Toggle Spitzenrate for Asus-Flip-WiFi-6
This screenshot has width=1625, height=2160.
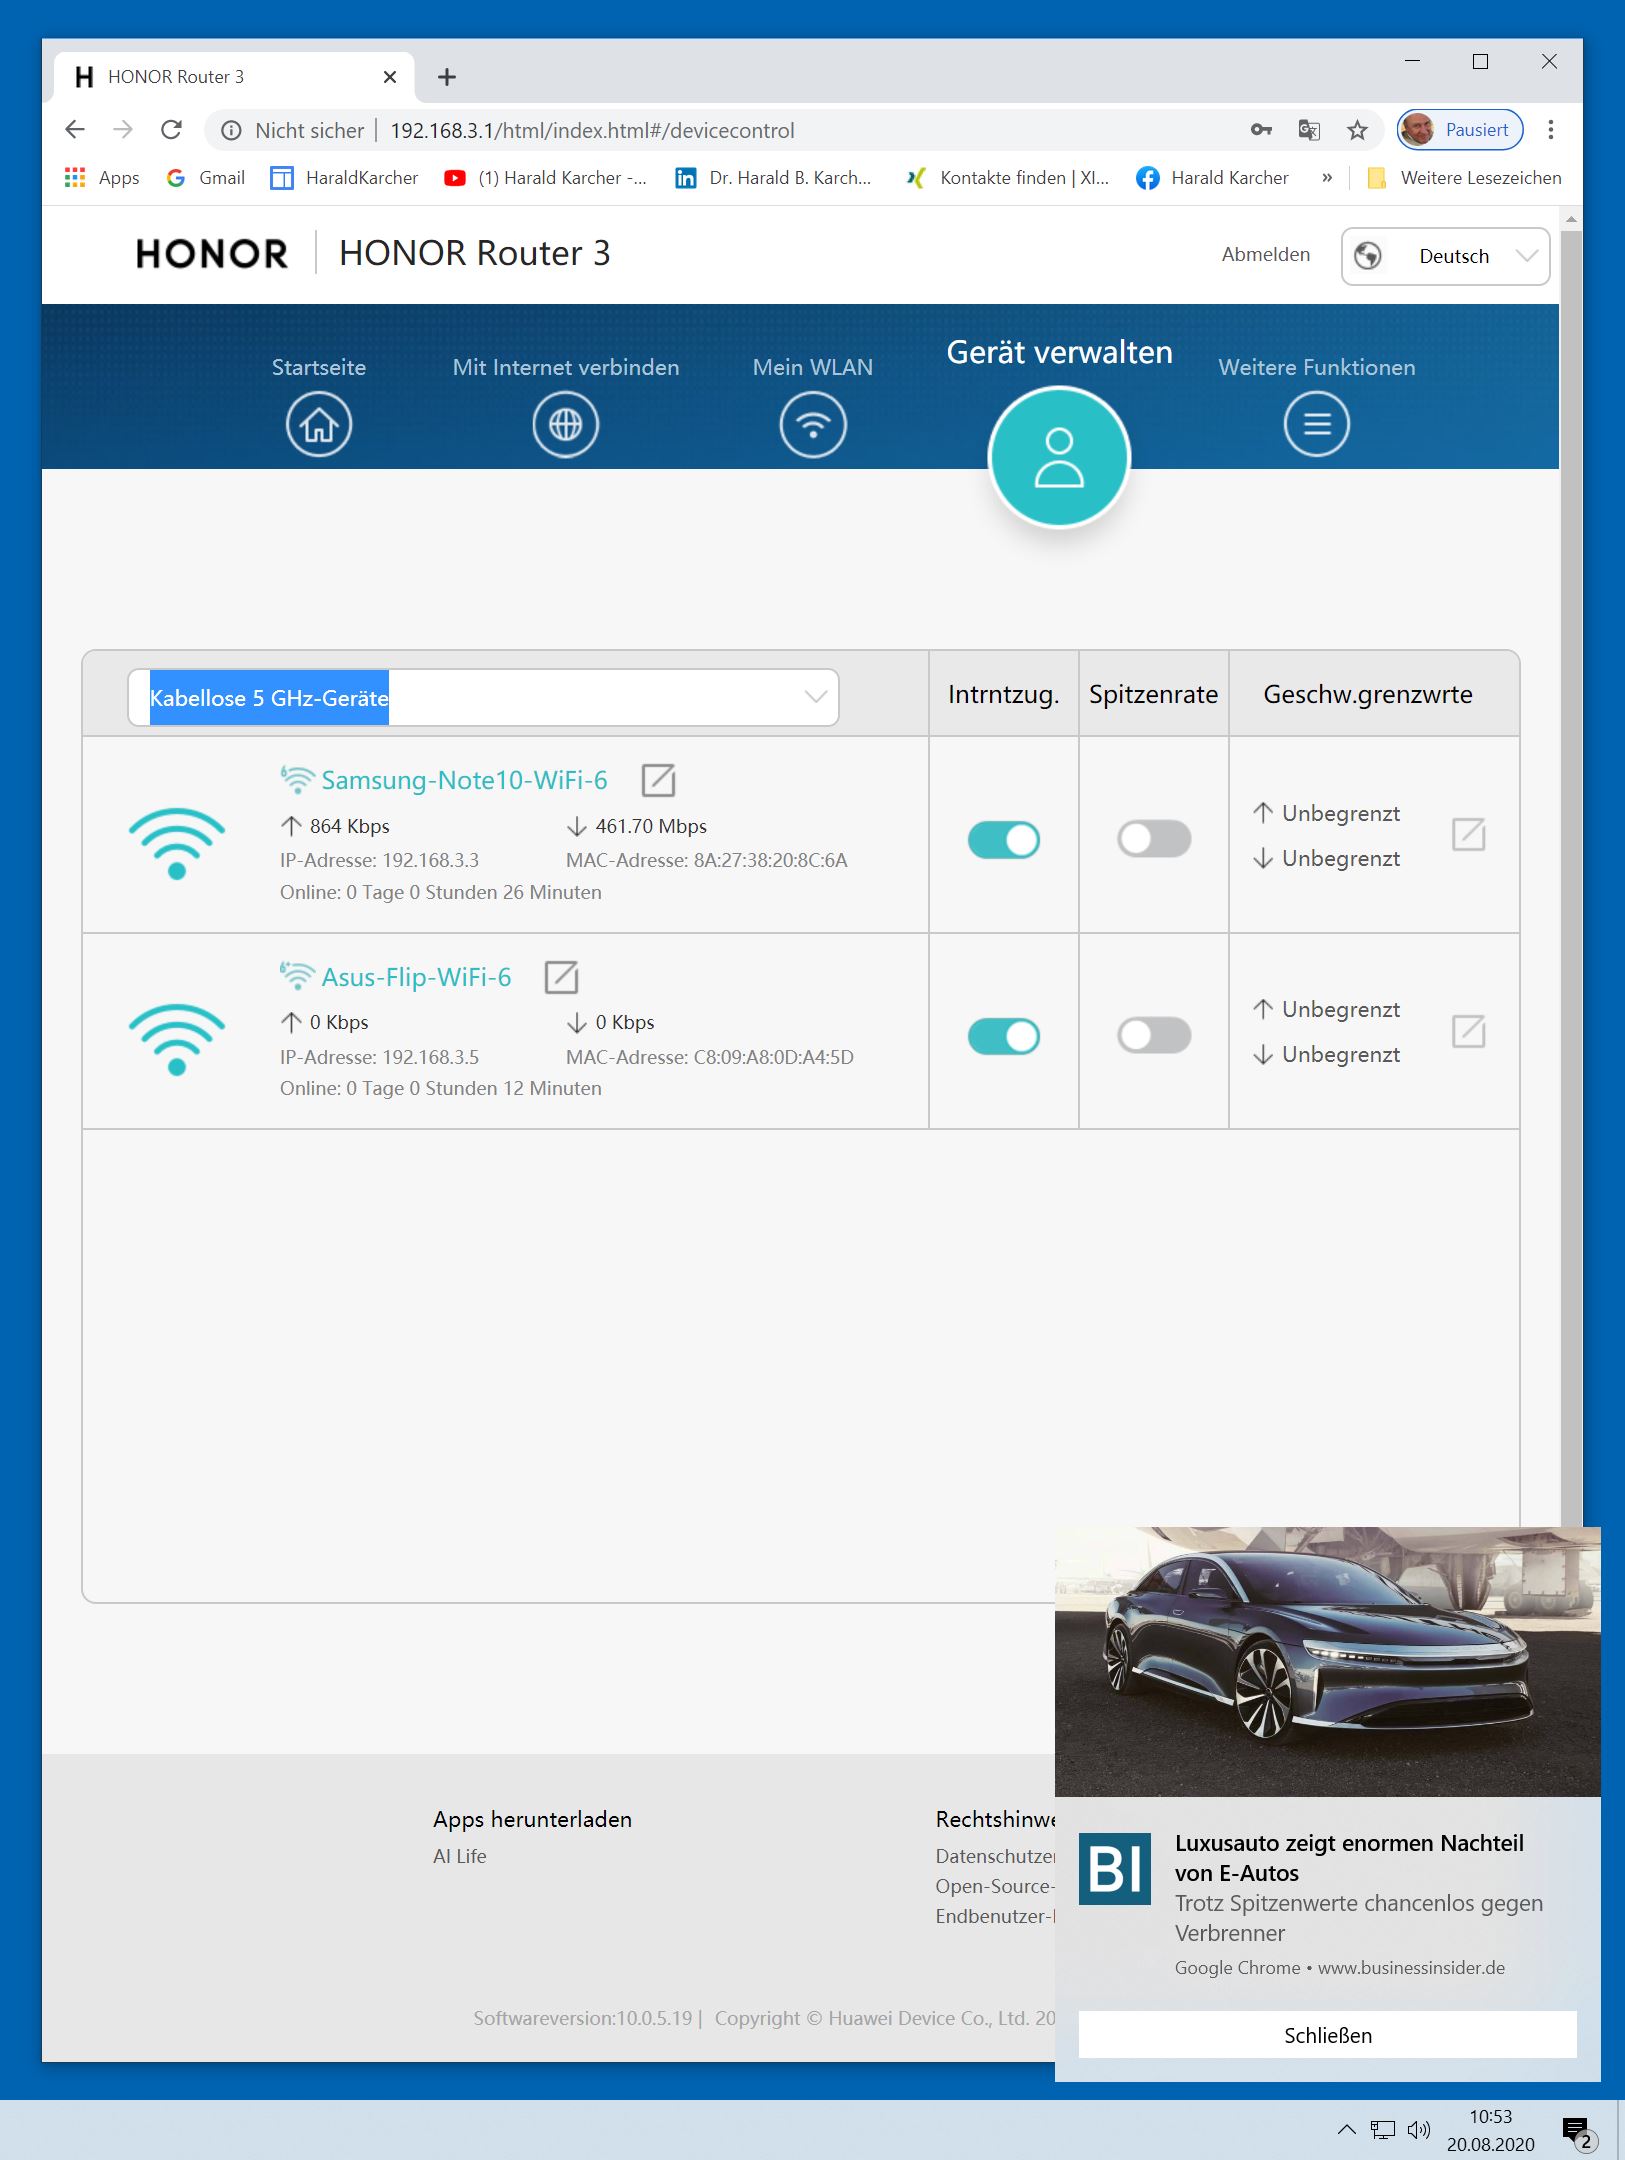click(1154, 1035)
